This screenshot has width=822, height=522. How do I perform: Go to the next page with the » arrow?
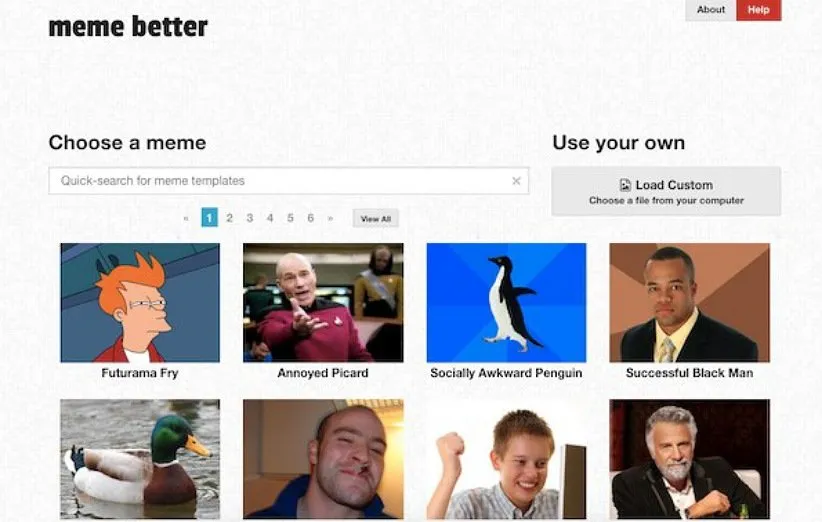(330, 218)
